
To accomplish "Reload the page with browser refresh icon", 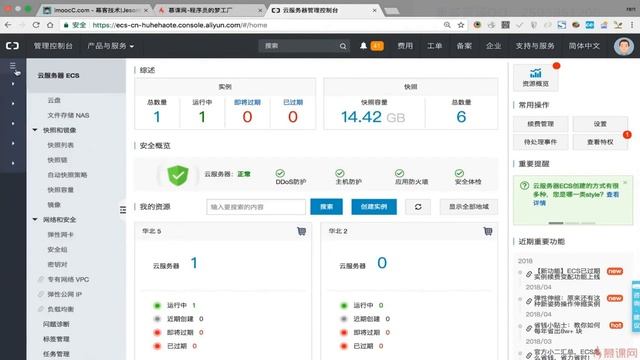I will tap(36, 25).
